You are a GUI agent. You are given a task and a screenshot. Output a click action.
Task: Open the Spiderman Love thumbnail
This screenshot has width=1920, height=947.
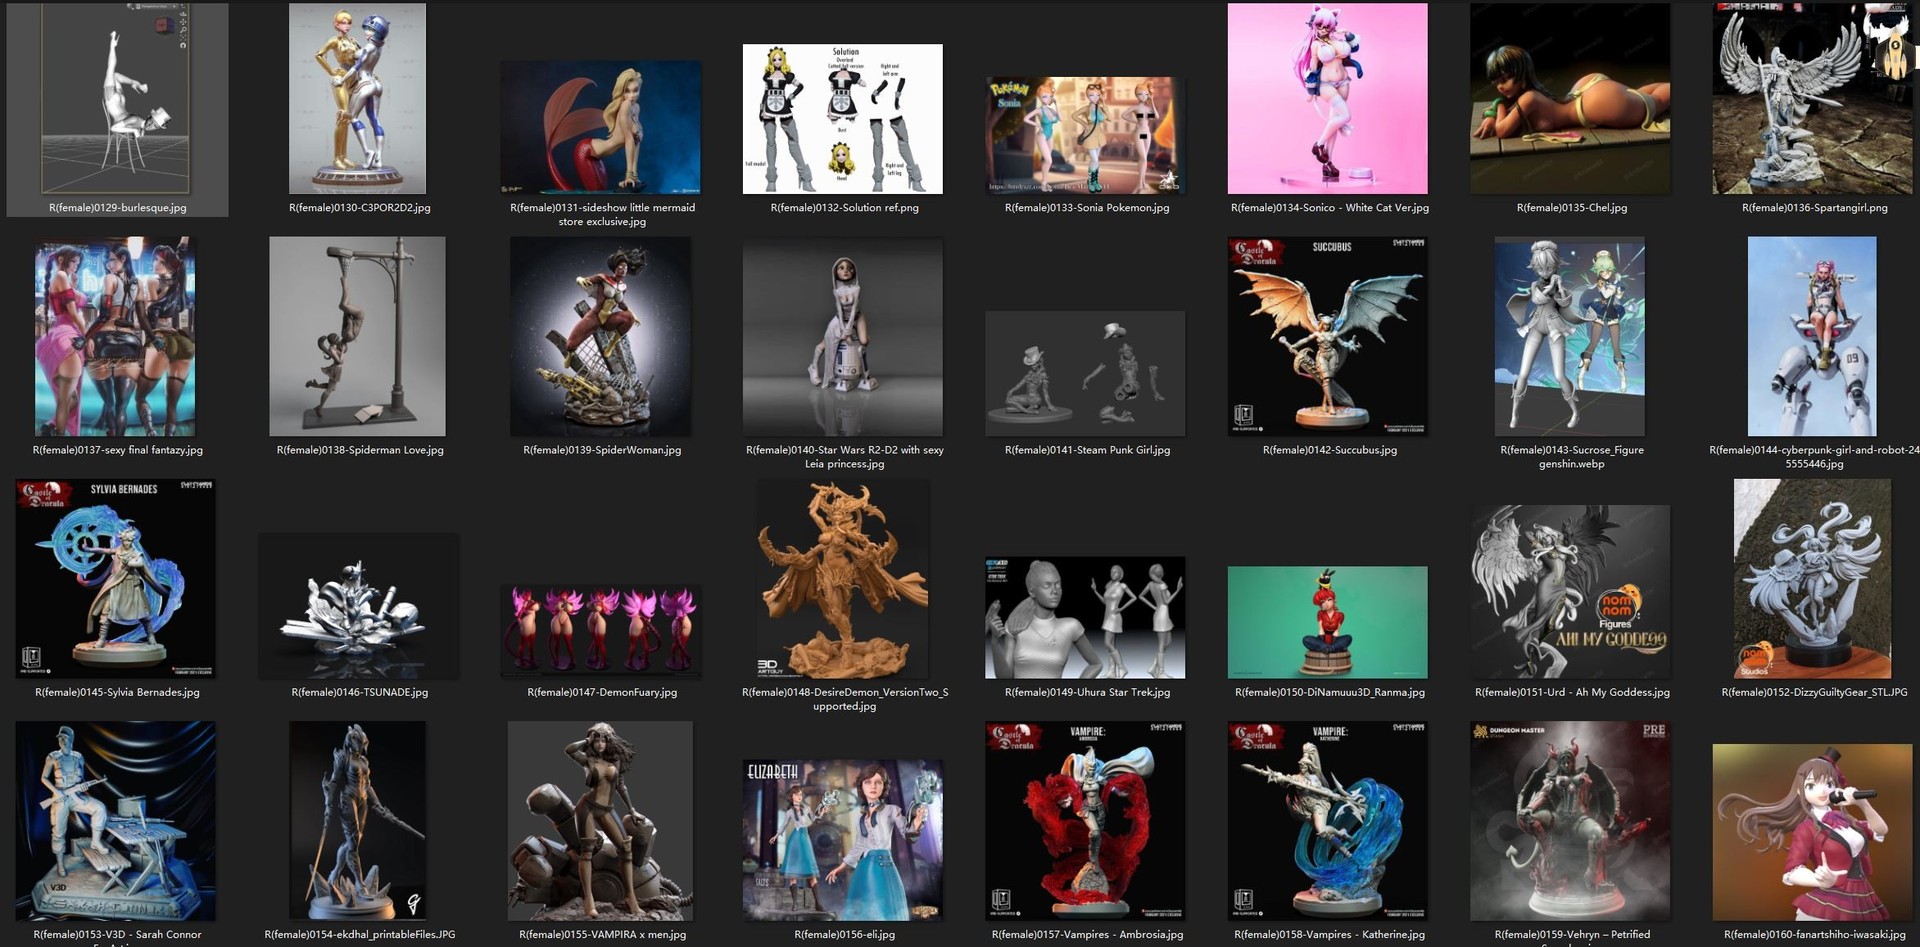coord(357,336)
